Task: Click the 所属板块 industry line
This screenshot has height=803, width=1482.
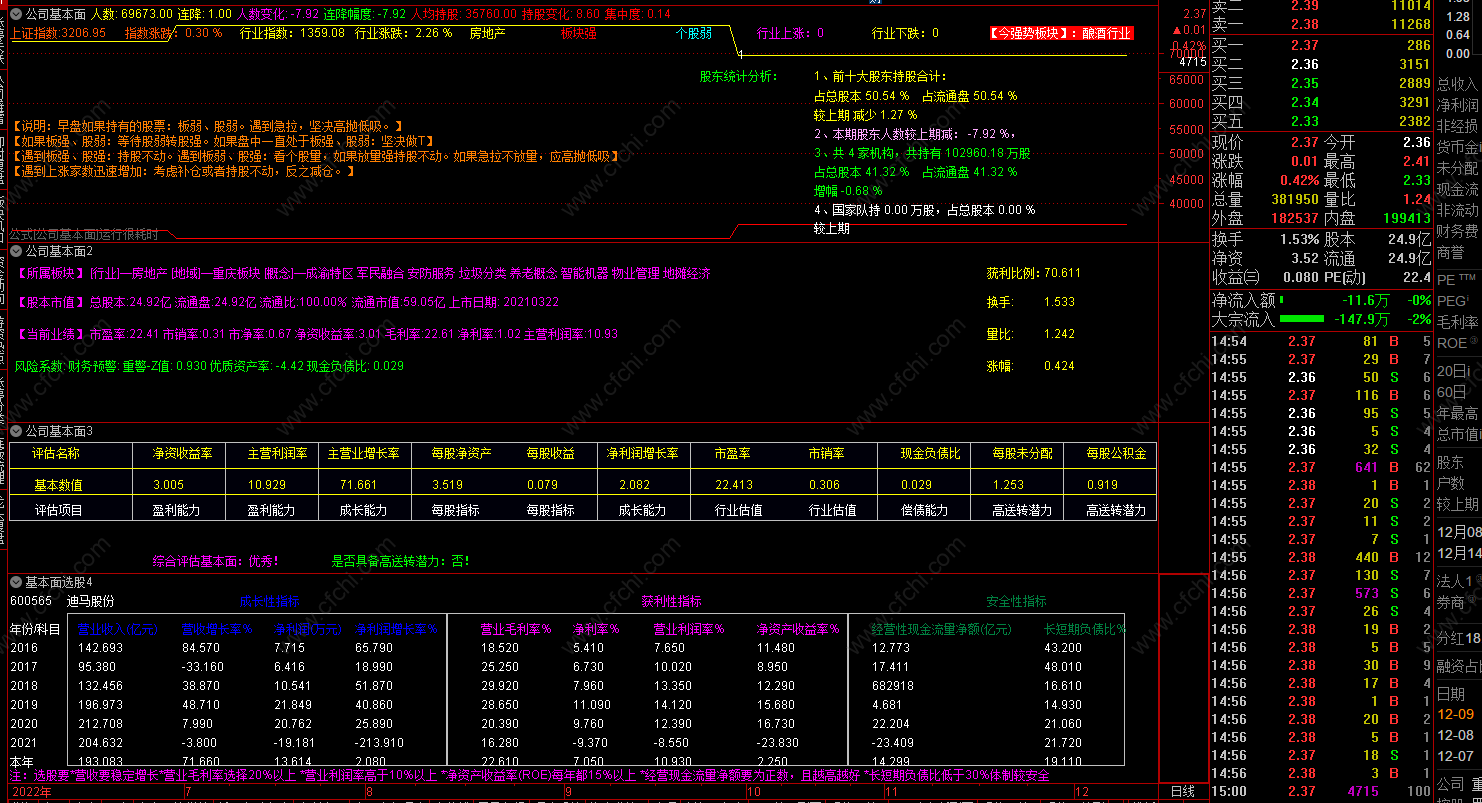Action: point(362,273)
